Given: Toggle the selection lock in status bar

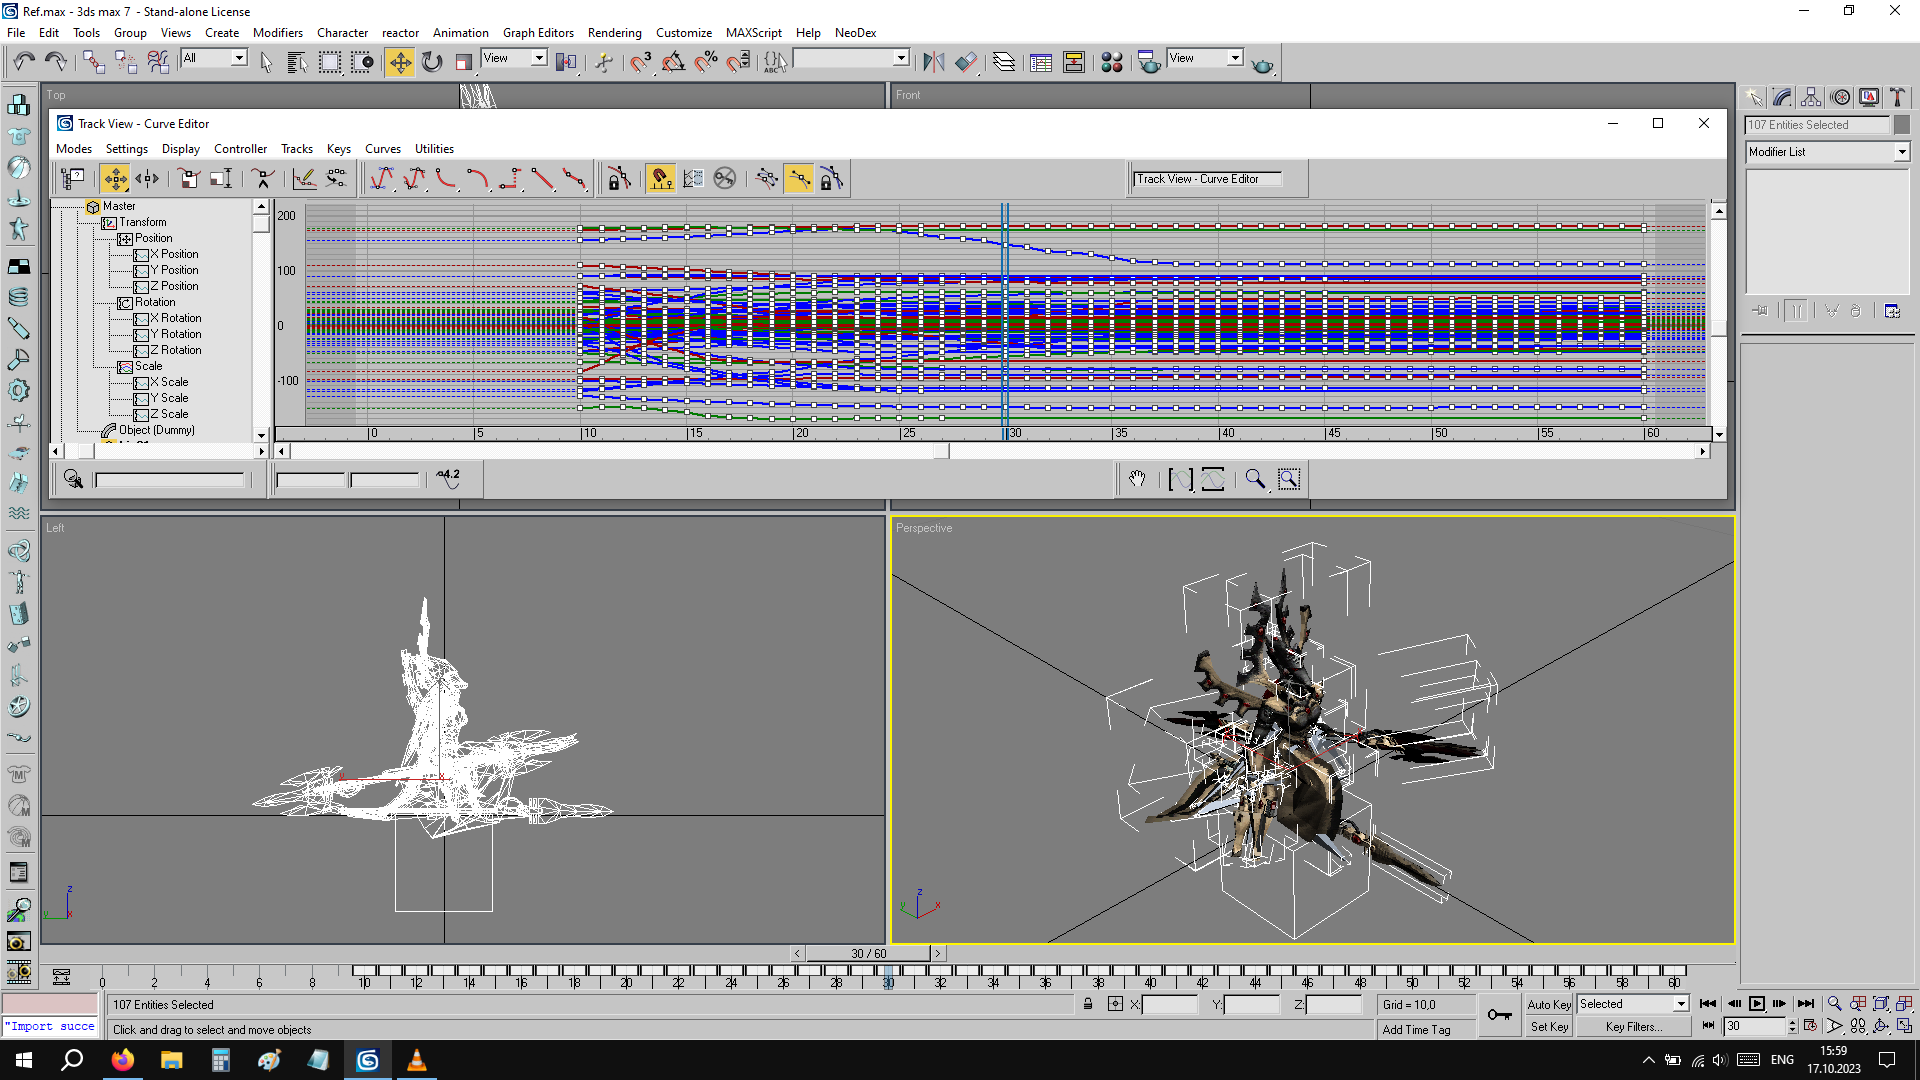Looking at the screenshot, I should pos(1088,1004).
